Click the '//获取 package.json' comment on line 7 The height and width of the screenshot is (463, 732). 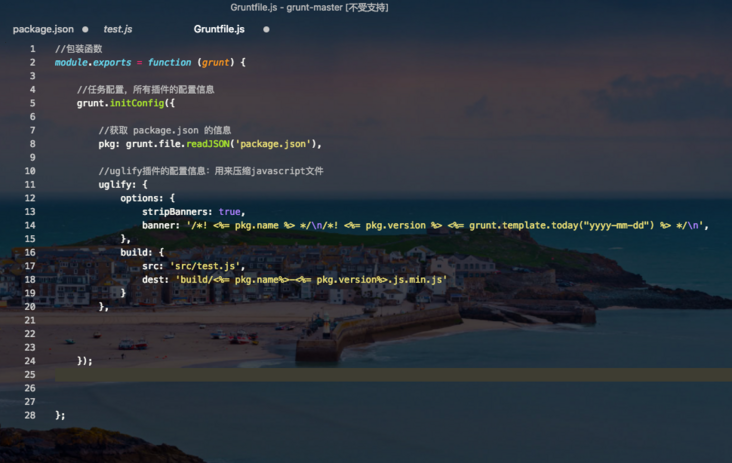click(x=148, y=130)
